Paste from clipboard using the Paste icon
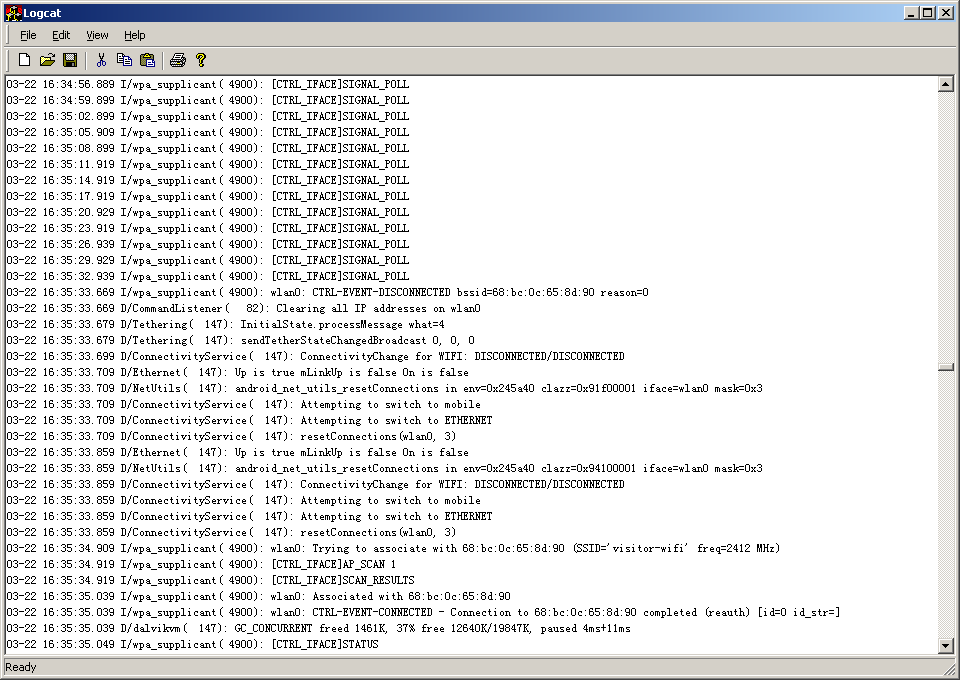The width and height of the screenshot is (960, 680). click(x=148, y=59)
